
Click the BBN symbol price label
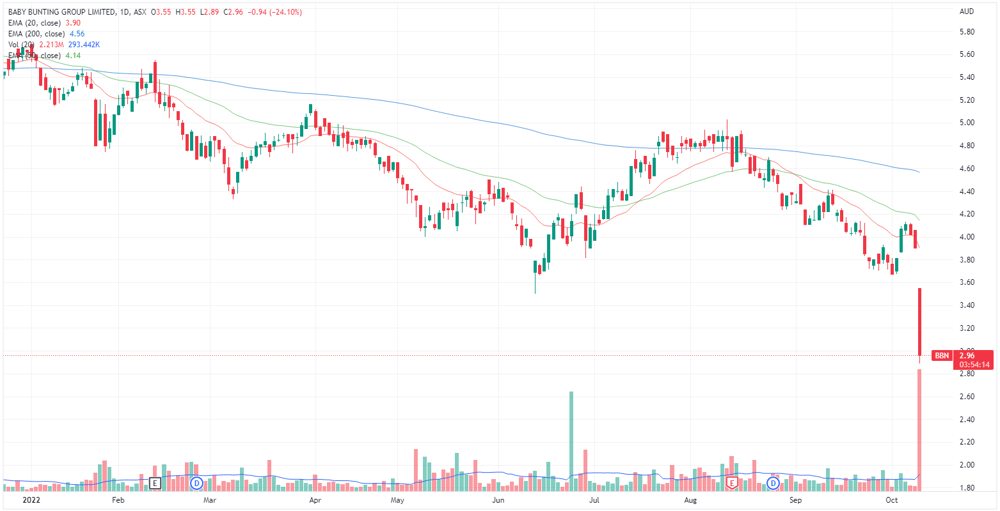click(x=941, y=355)
